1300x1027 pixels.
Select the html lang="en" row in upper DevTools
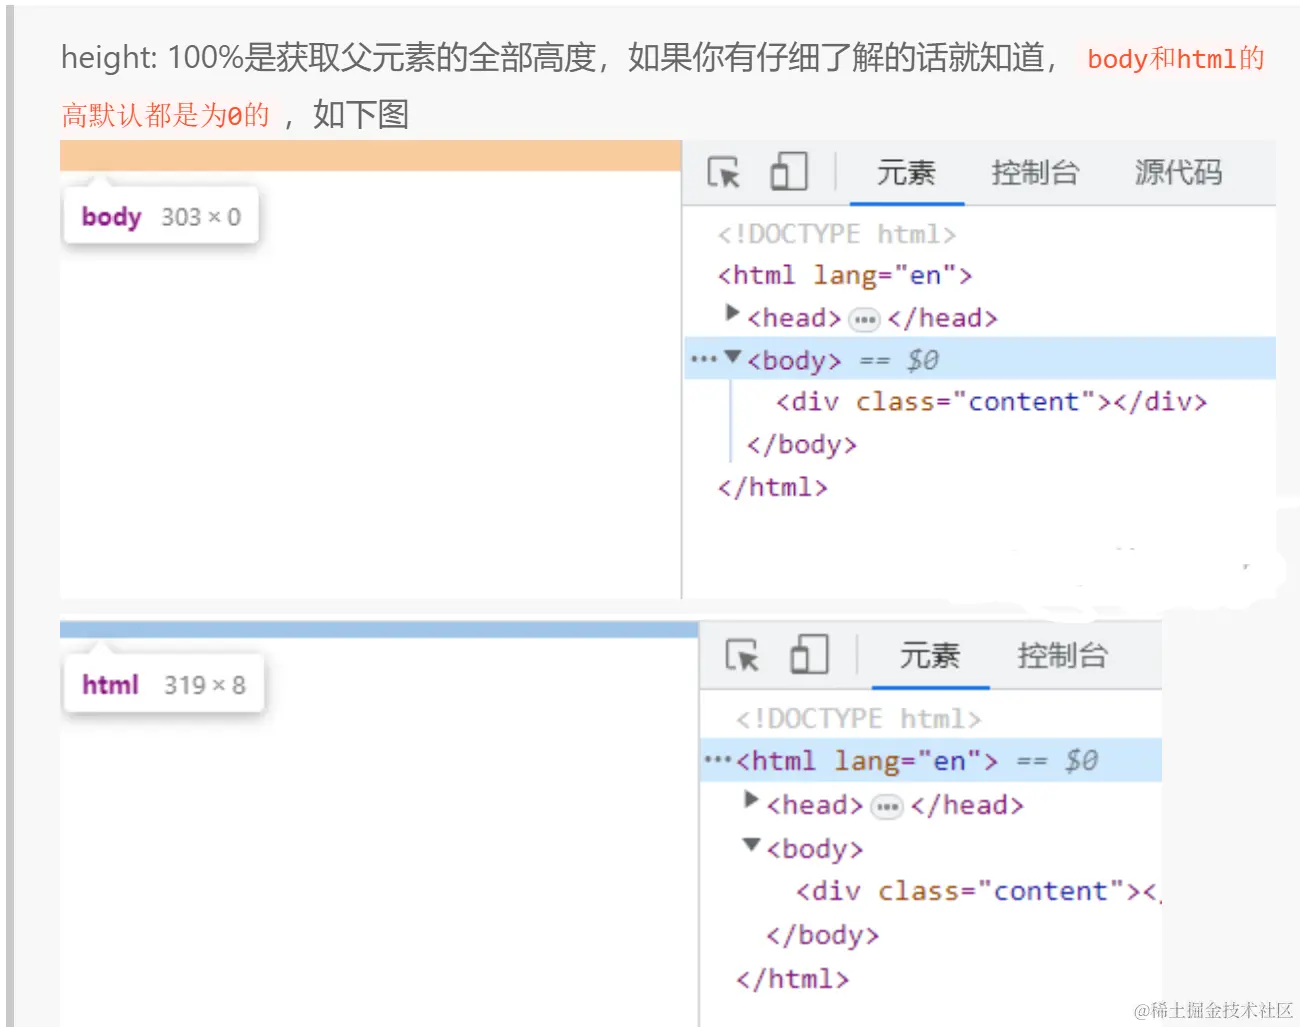[x=845, y=275]
